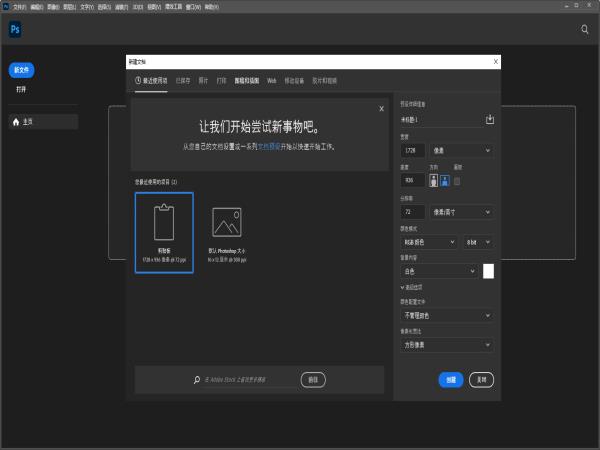This screenshot has height=450, width=600.
Task: Open the 帮助 Help menu
Action: 212,7
